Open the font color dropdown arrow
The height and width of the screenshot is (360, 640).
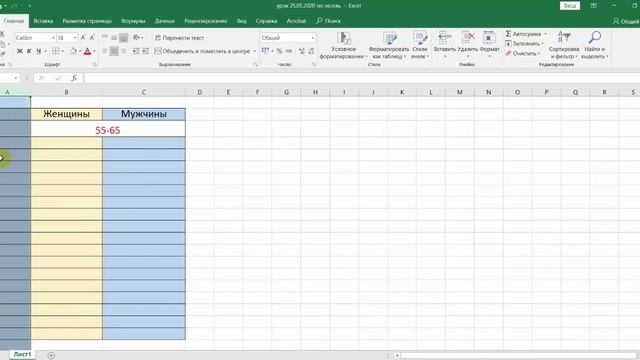click(x=94, y=51)
